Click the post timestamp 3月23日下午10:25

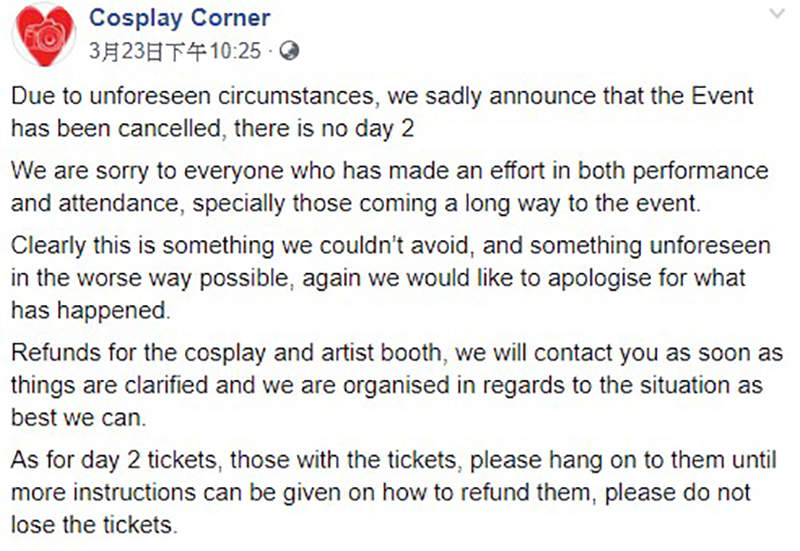click(x=174, y=49)
